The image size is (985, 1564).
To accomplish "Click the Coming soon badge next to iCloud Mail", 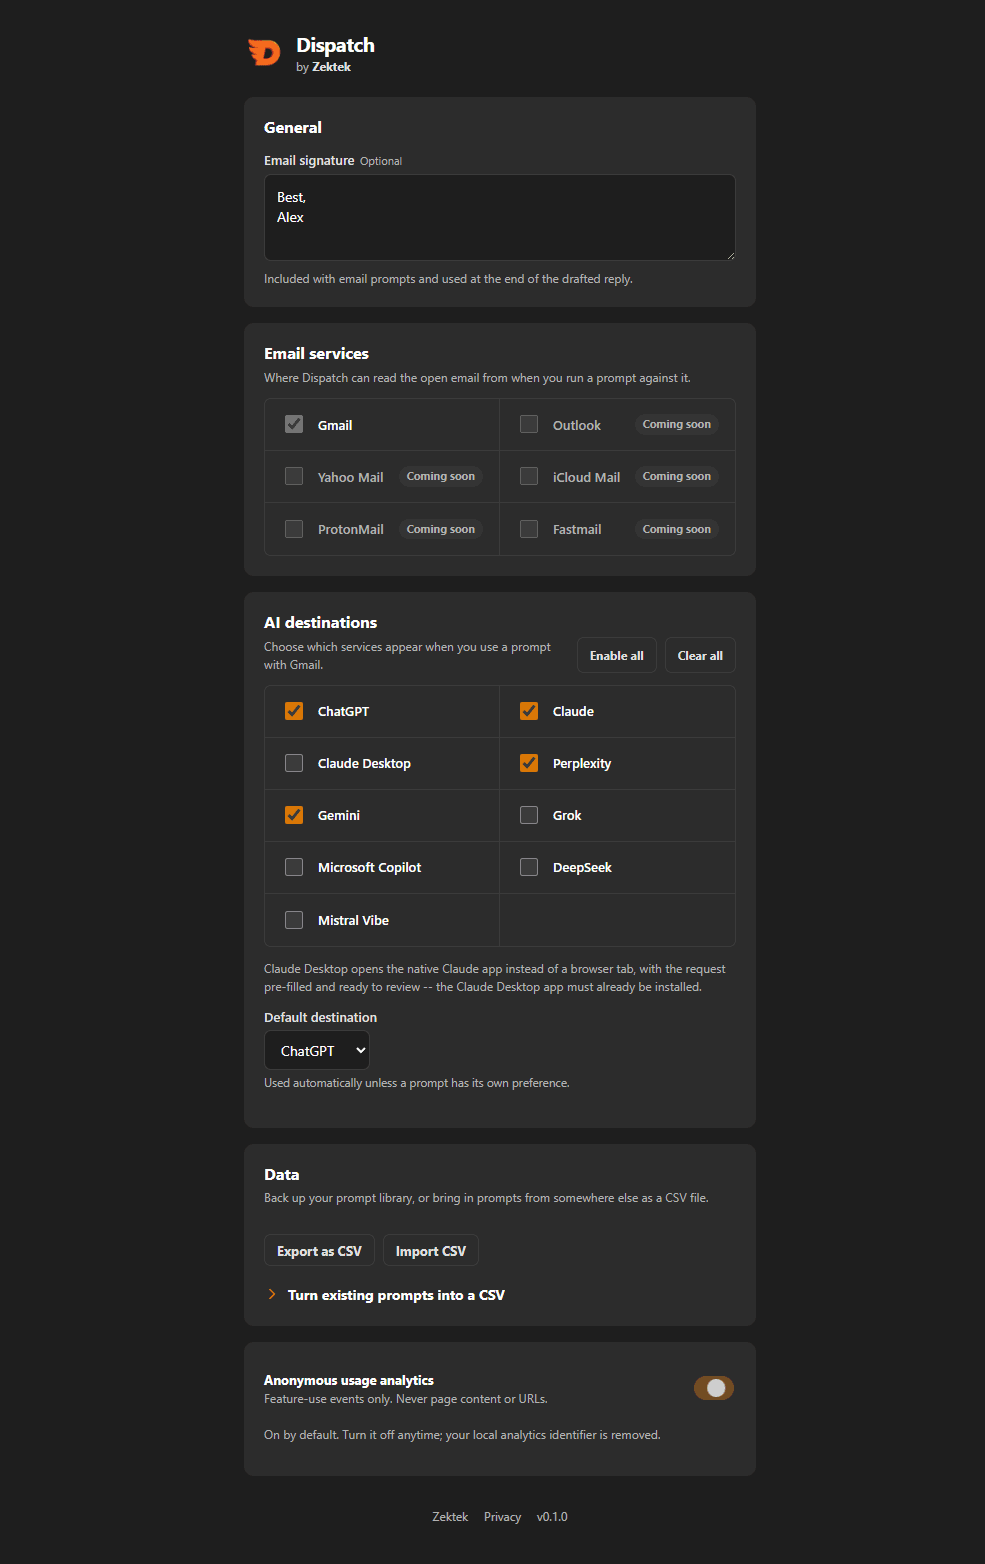I will point(677,476).
